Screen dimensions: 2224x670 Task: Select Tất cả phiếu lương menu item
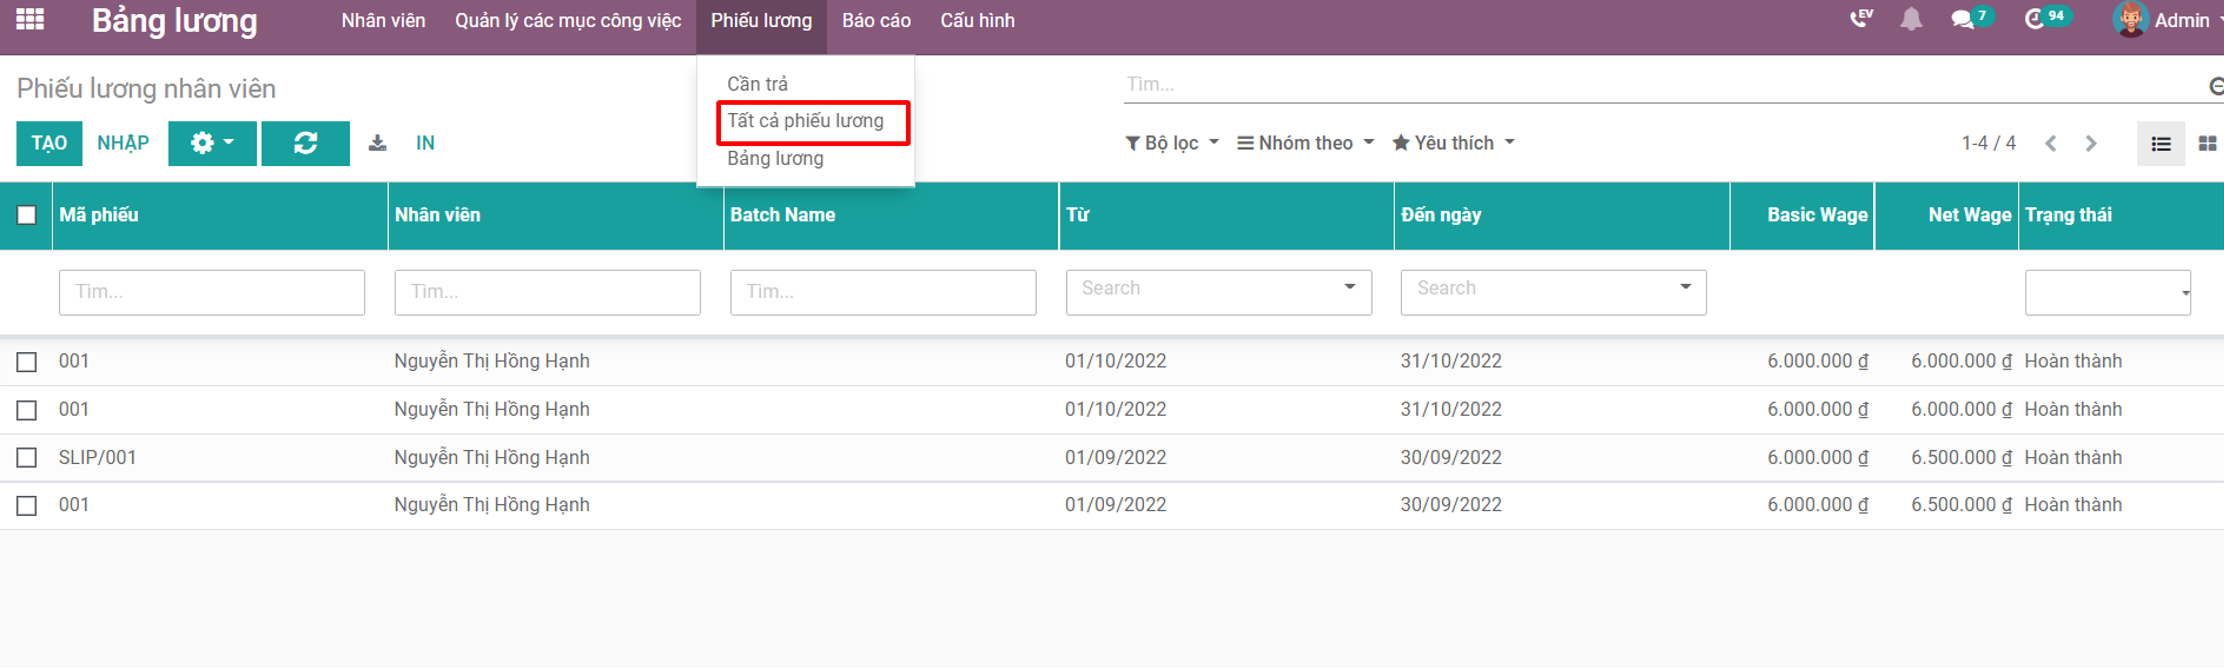pos(806,121)
